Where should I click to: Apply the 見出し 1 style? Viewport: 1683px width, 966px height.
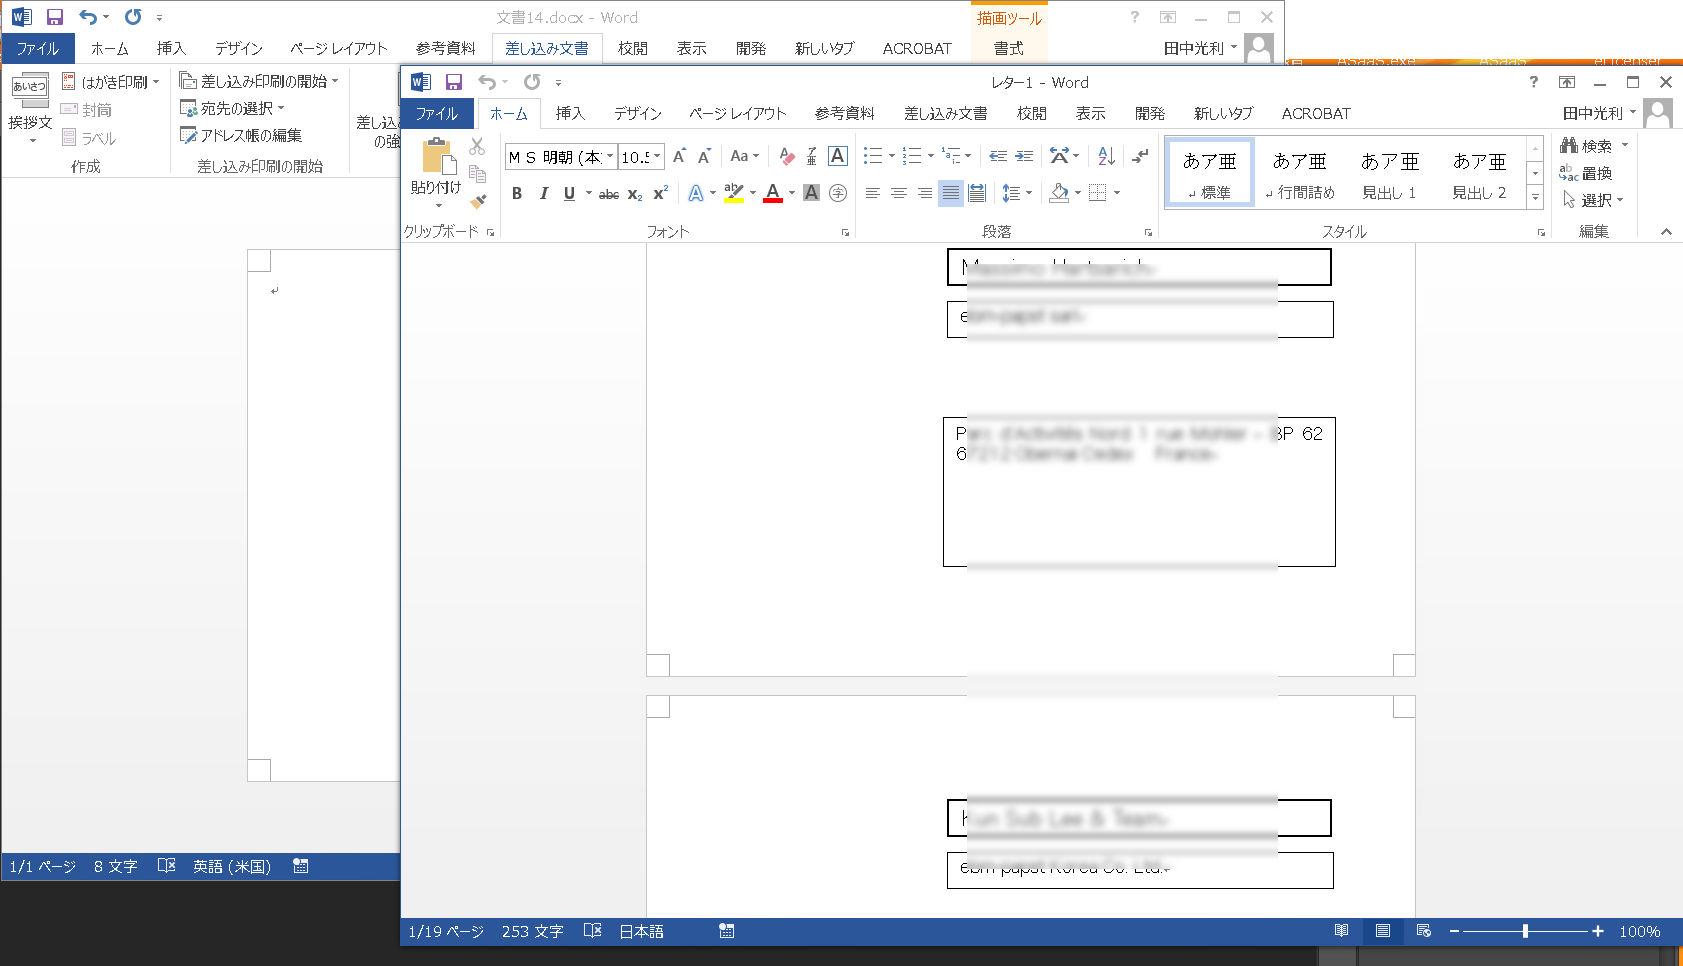pos(1389,173)
